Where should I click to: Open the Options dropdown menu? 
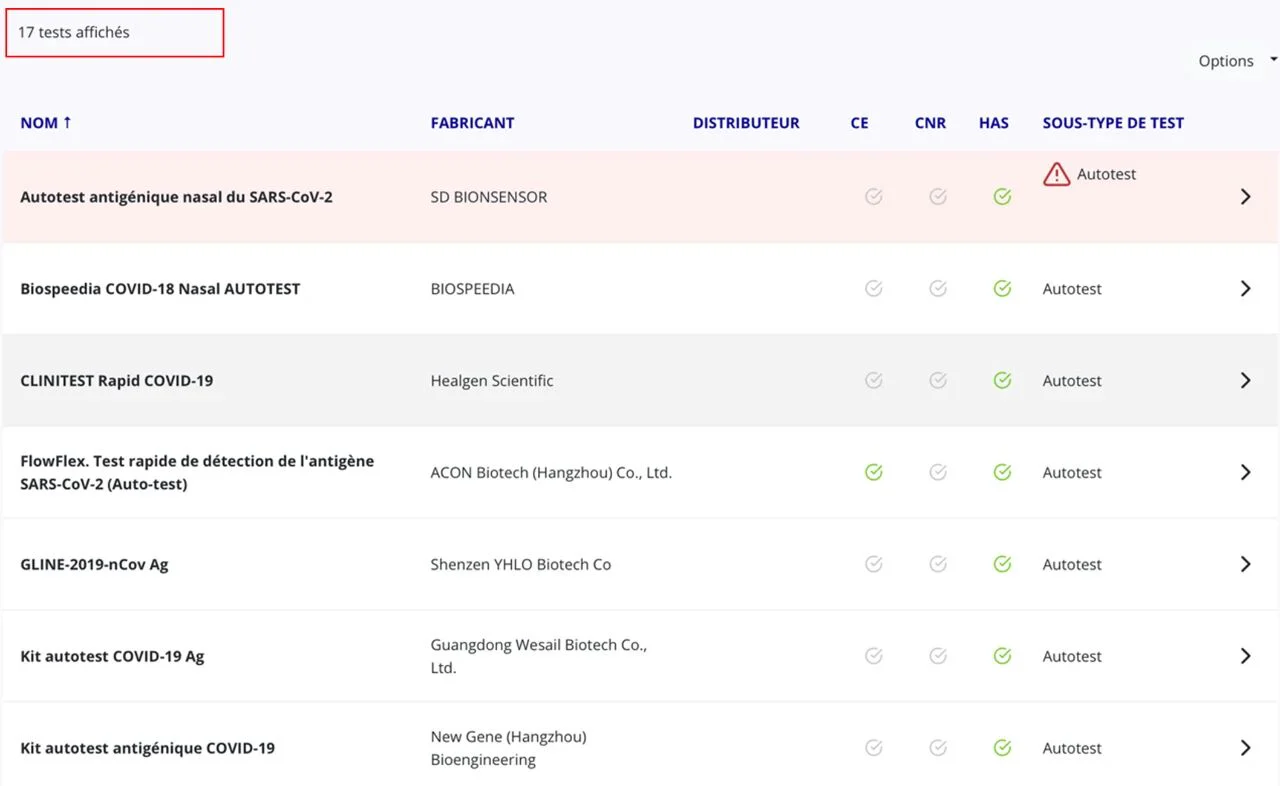(1237, 61)
